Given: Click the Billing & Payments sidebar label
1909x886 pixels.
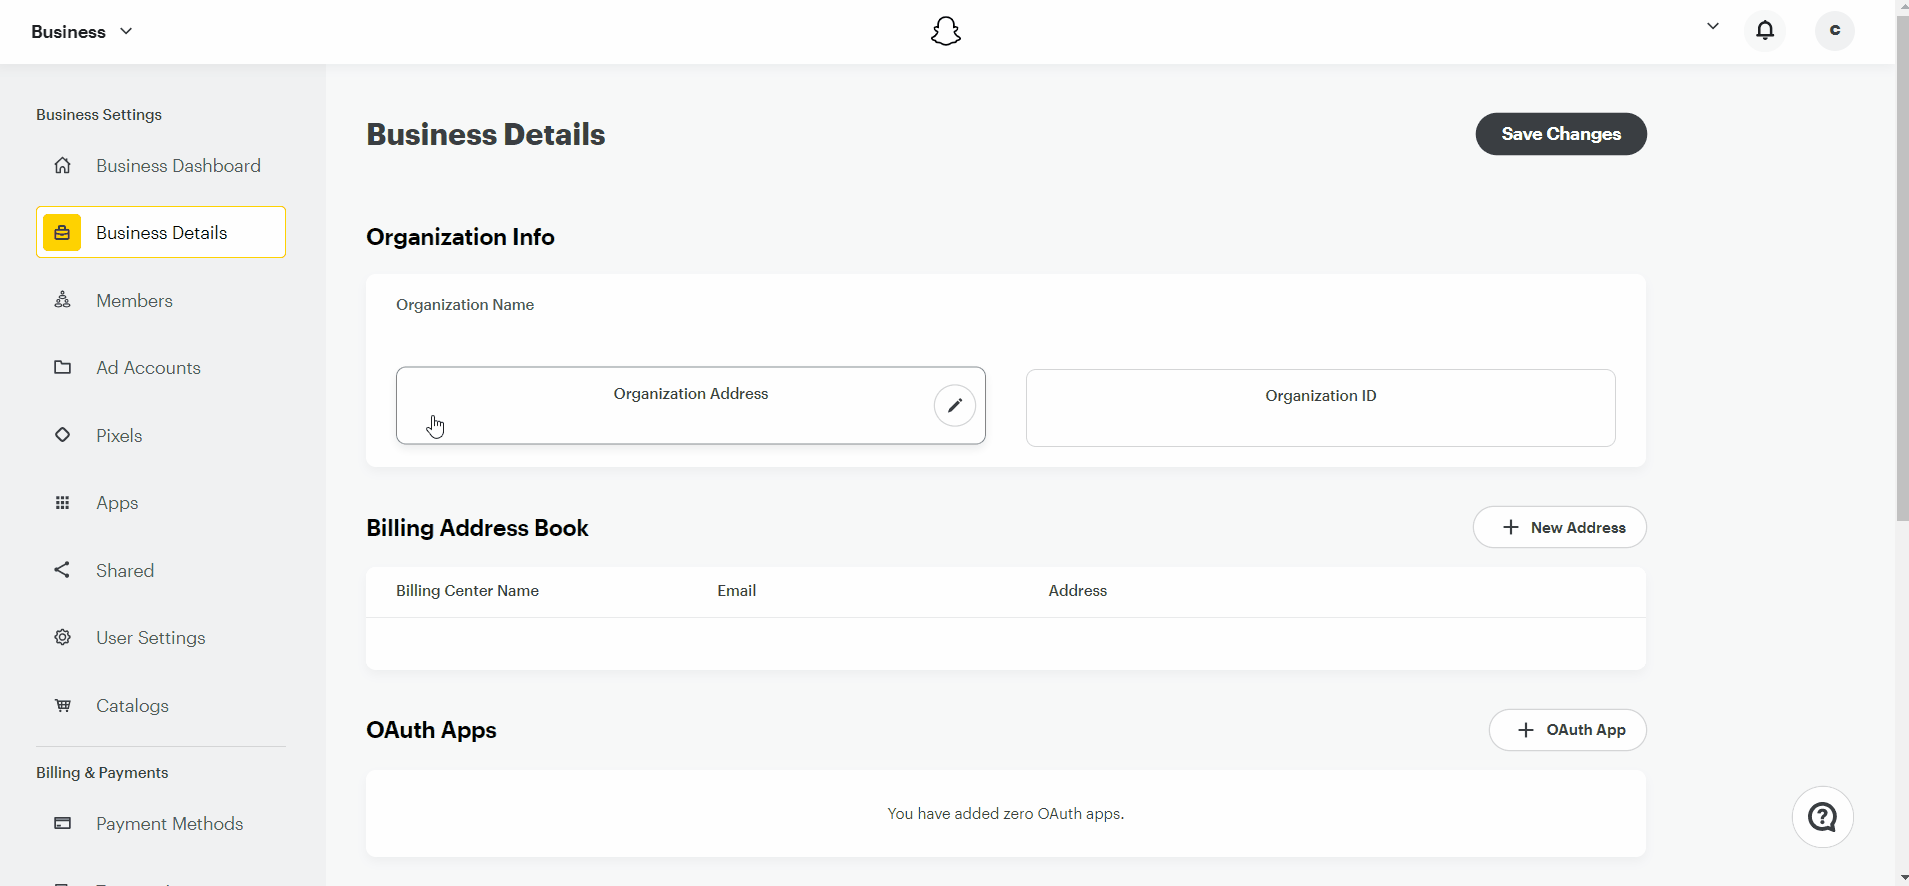Looking at the screenshot, I should tap(102, 772).
